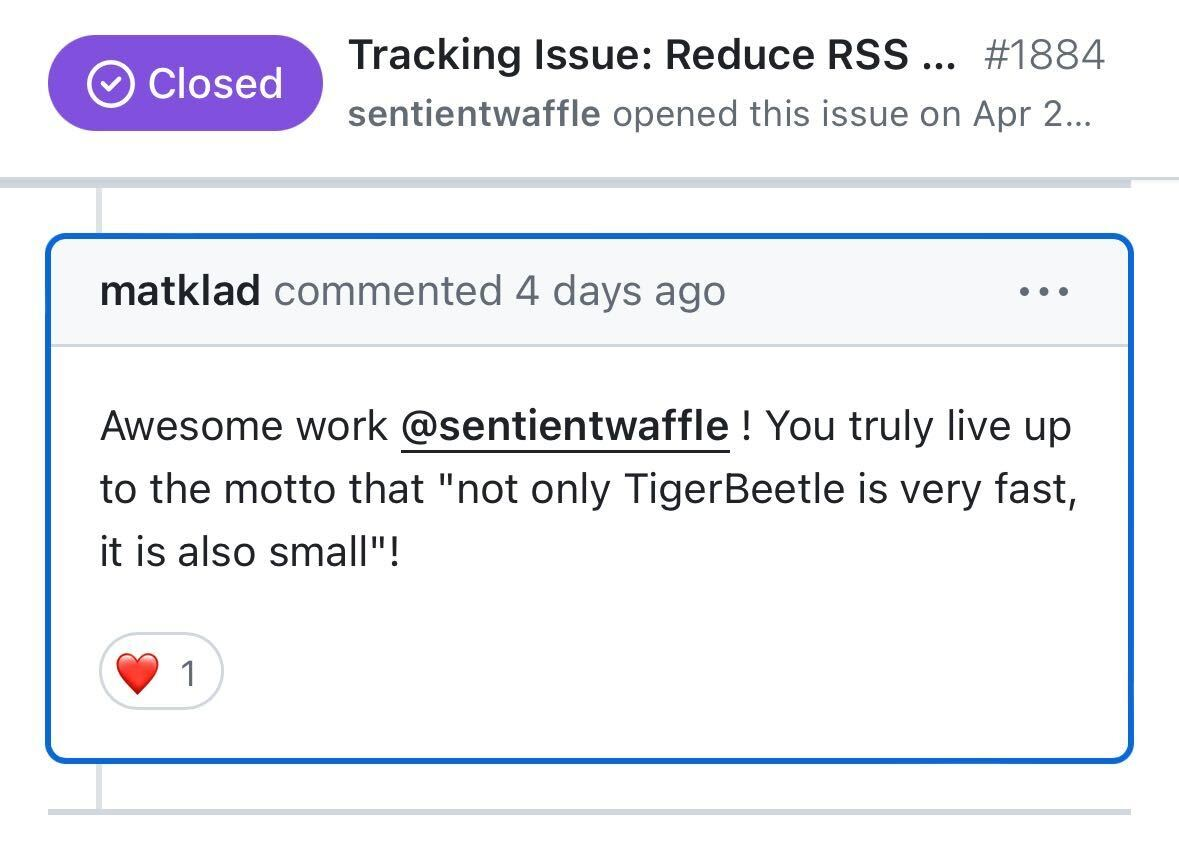The width and height of the screenshot is (1179, 843).
Task: Select the "Tracking Issue: Reduce RSS" title
Action: coord(628,56)
